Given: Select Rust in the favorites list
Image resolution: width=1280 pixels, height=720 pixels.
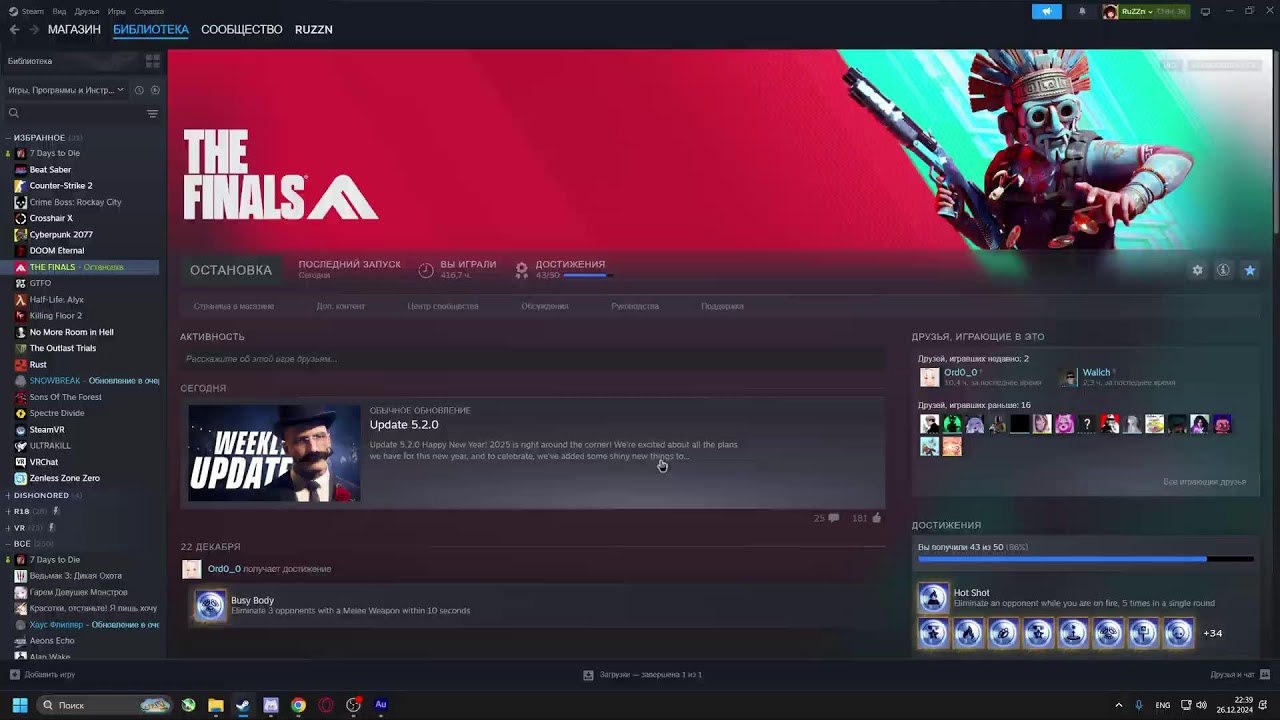Looking at the screenshot, I should coord(38,365).
